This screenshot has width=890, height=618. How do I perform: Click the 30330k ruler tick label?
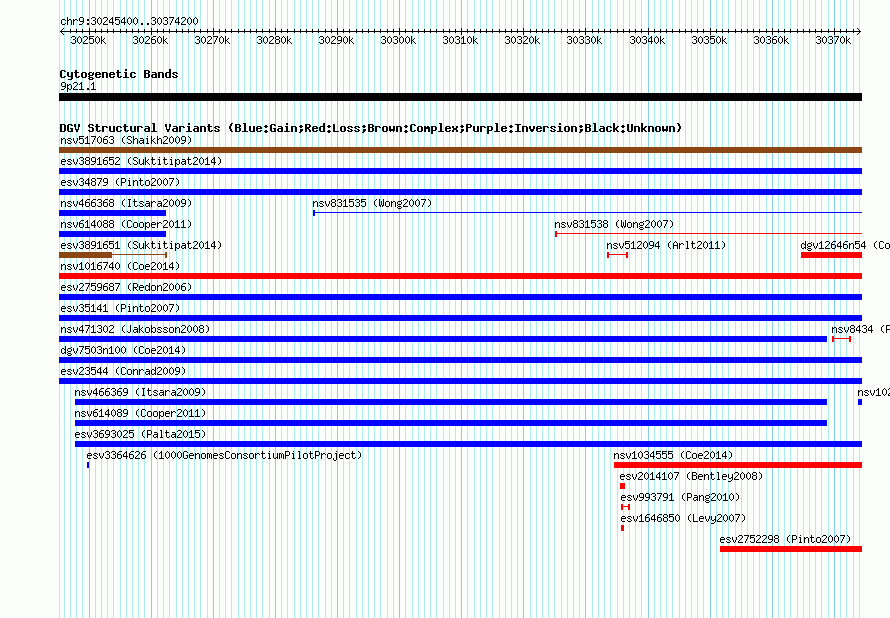(x=584, y=40)
